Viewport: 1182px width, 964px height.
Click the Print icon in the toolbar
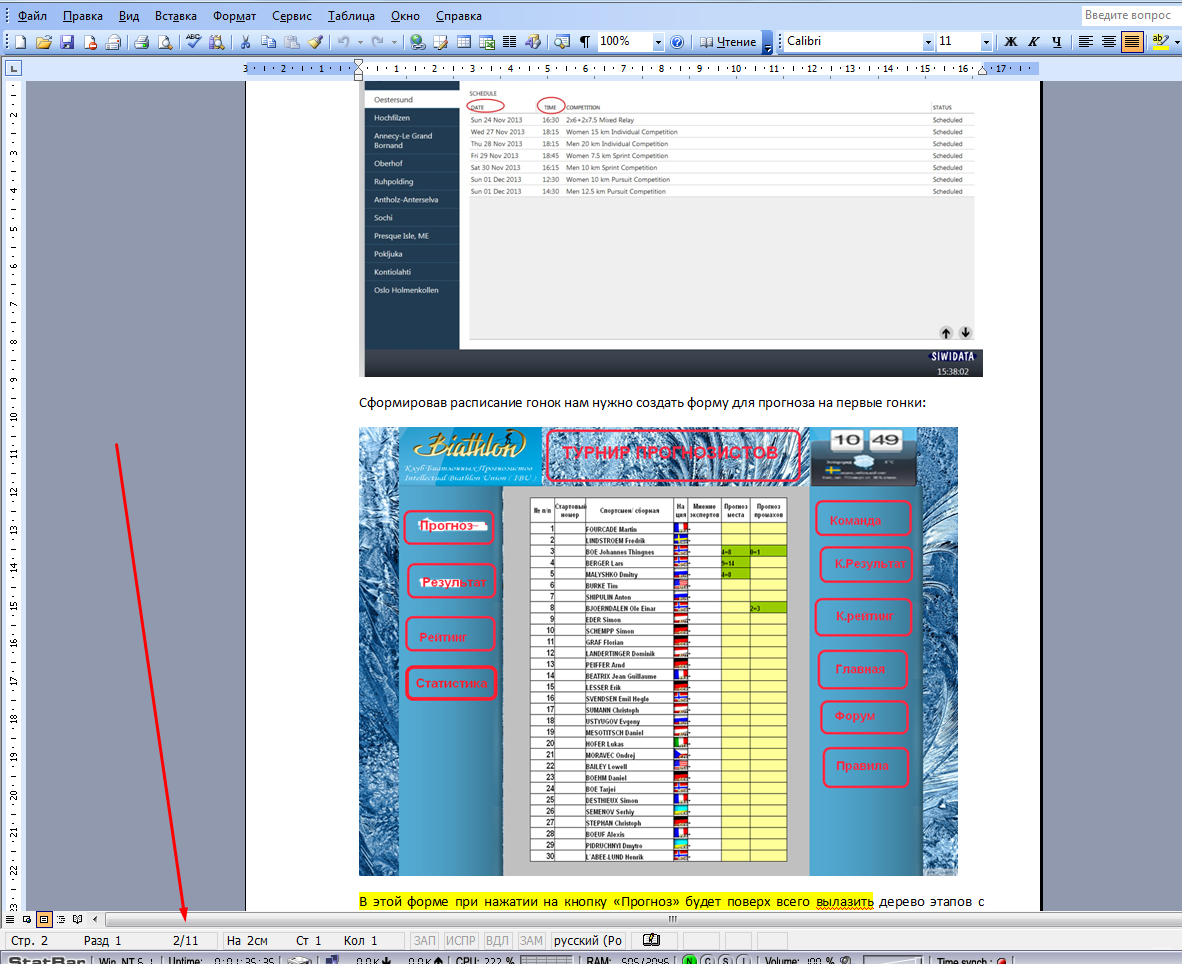click(x=141, y=42)
